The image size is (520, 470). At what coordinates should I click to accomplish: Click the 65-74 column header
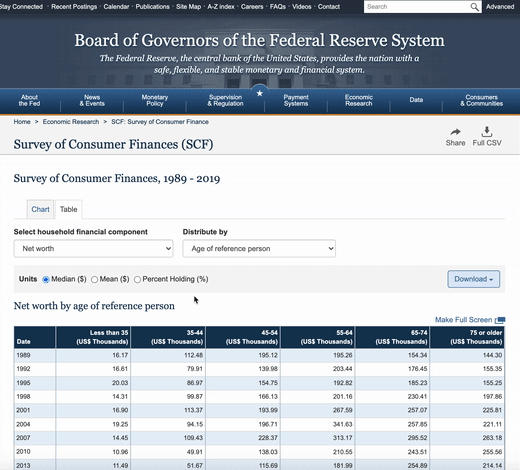click(392, 337)
